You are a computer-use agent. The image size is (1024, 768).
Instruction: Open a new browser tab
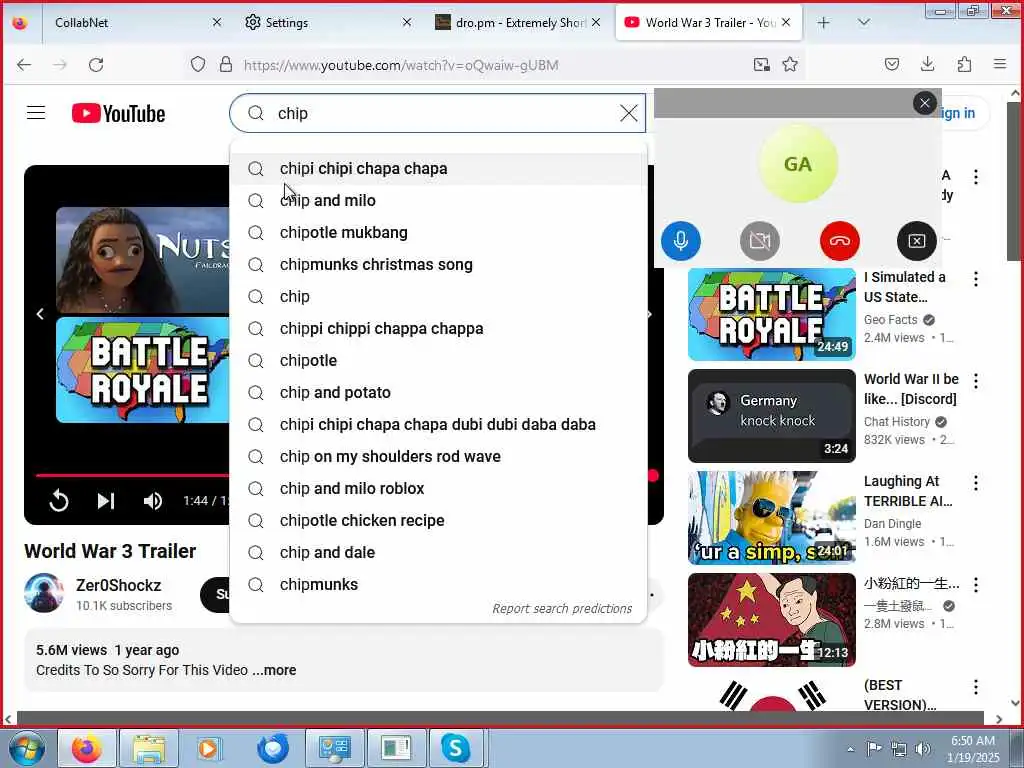pos(824,22)
